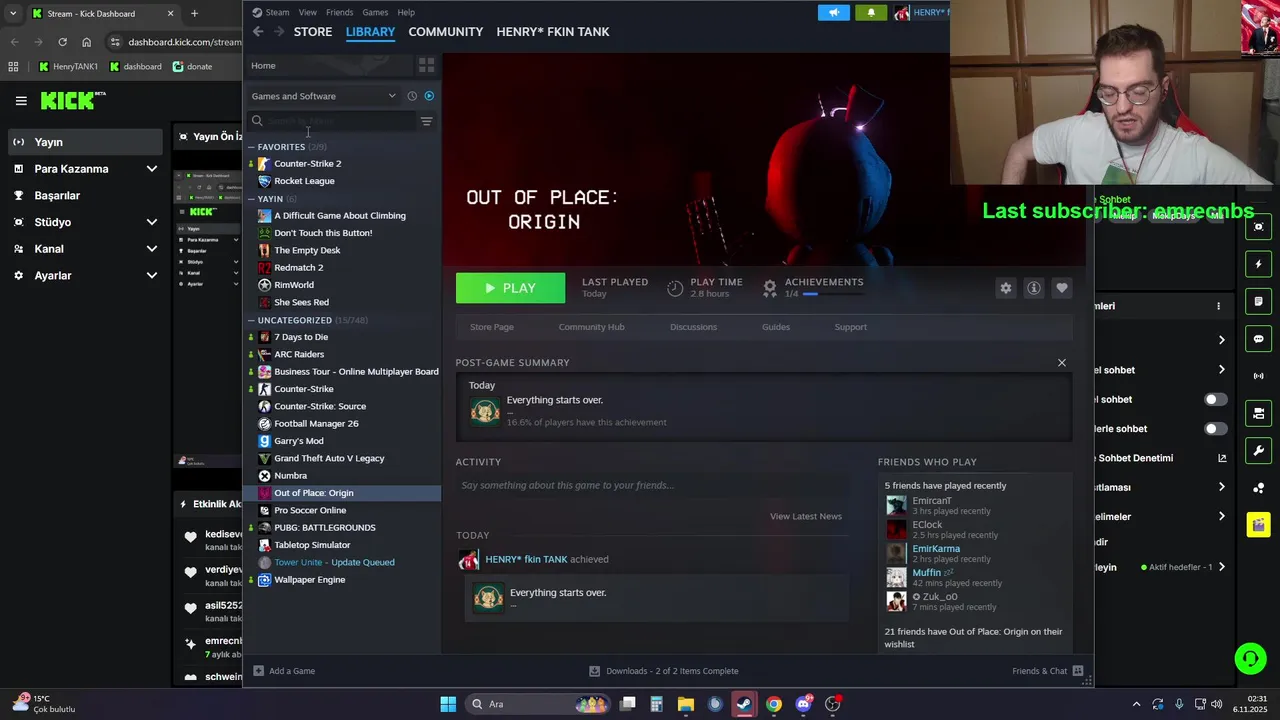Open Steam from the Windows taskbar
Screen dimensions: 1280x720
(744, 704)
